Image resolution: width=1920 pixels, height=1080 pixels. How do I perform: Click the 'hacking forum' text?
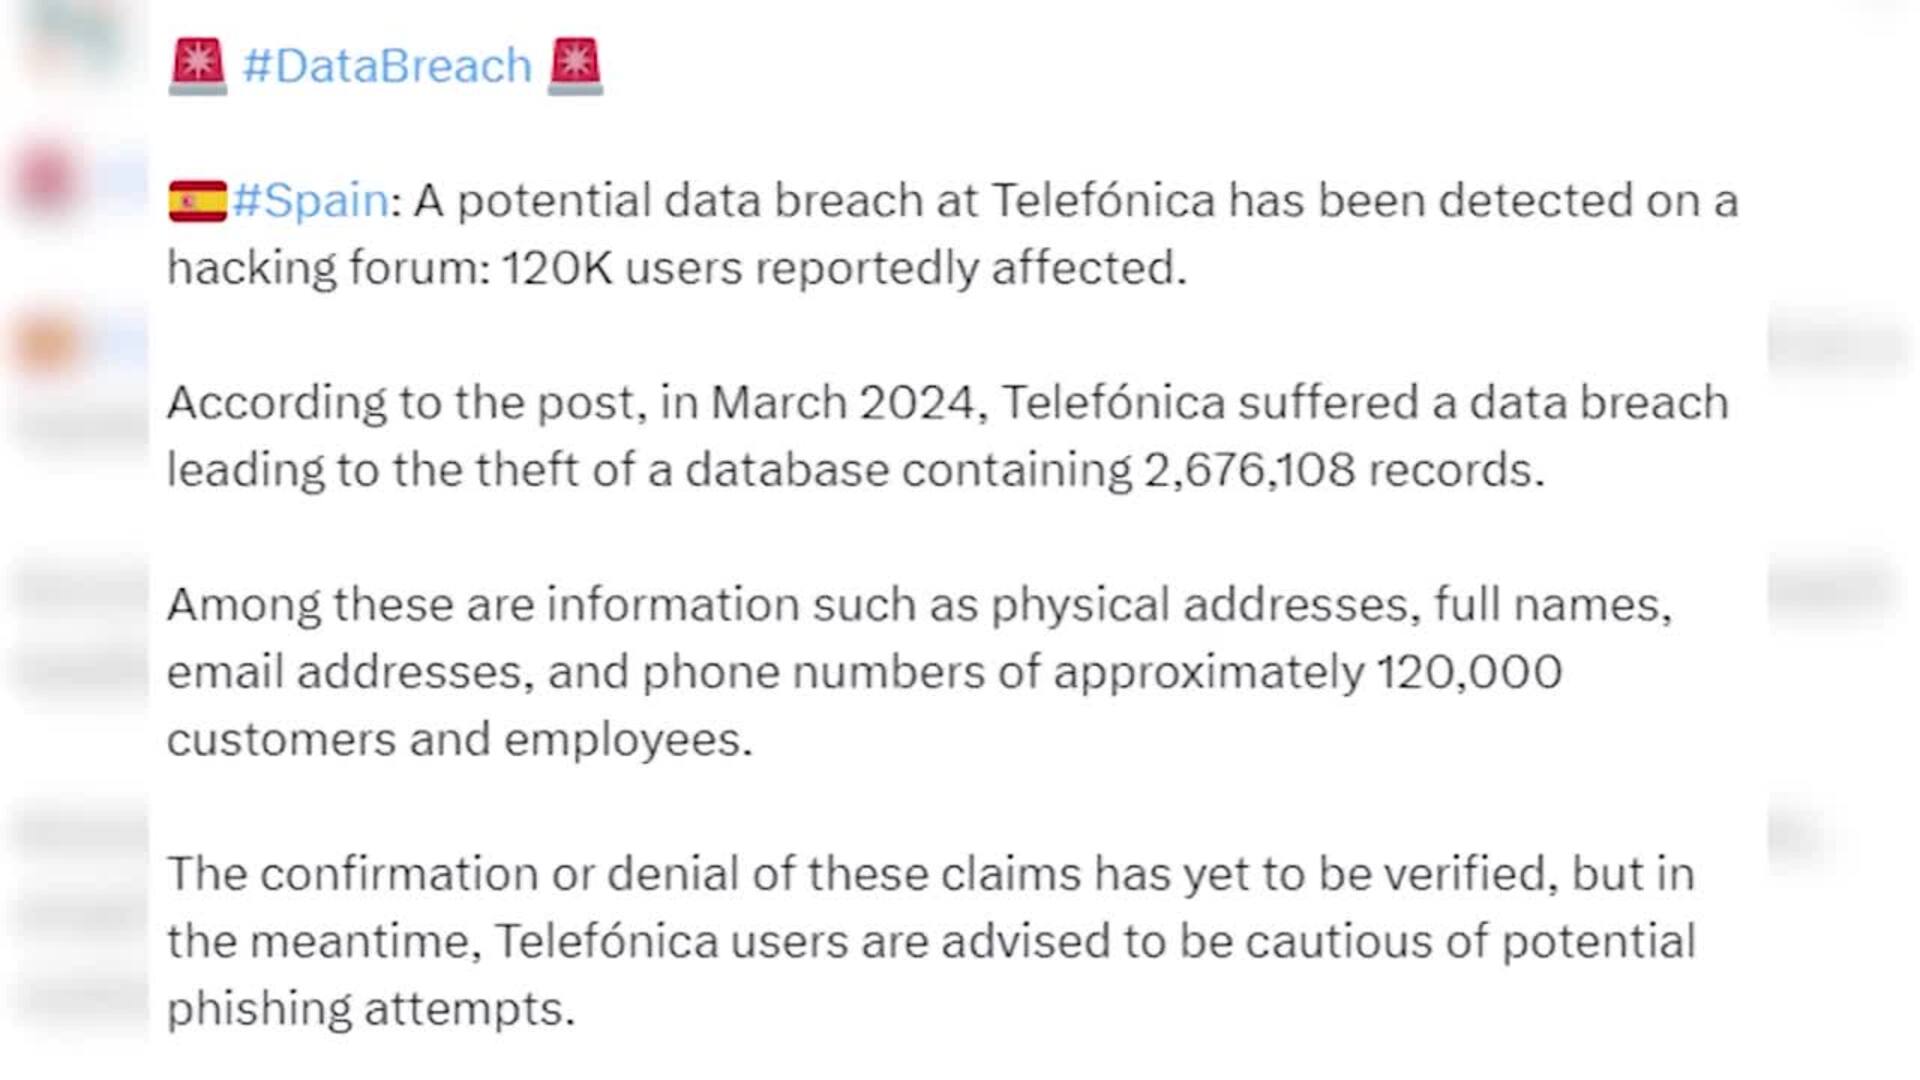click(x=328, y=268)
